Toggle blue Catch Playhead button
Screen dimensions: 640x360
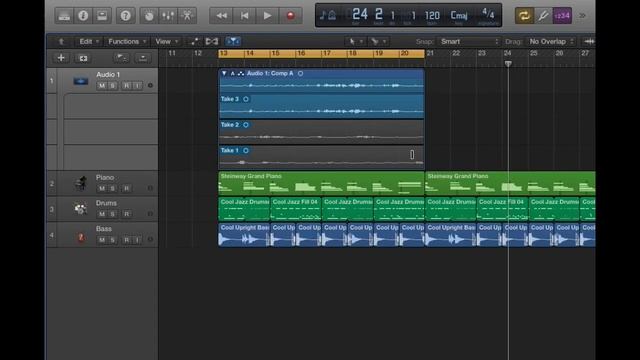click(x=233, y=41)
